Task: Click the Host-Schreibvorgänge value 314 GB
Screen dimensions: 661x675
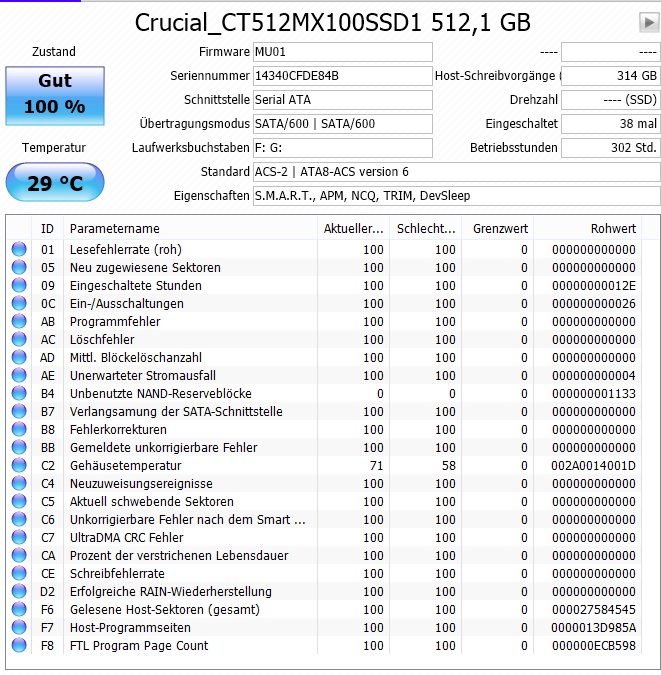Action: 611,76
